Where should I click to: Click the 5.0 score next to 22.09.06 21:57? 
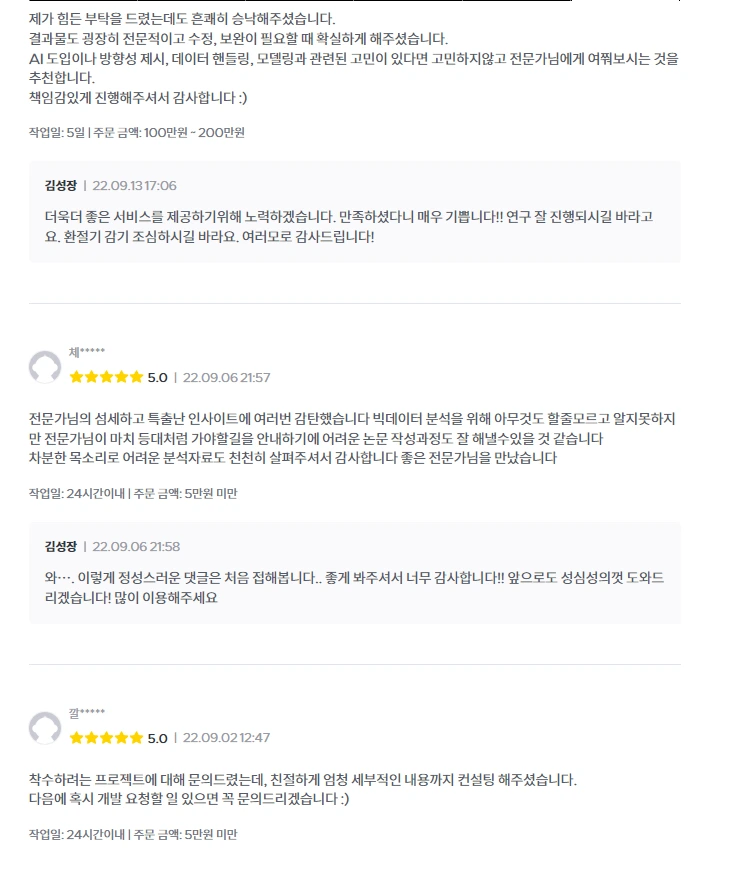point(158,378)
